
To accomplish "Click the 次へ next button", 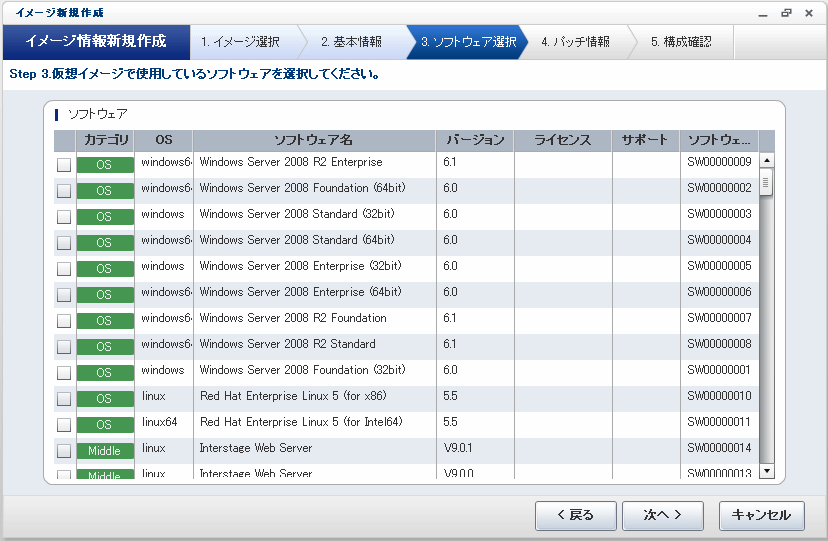I will (x=663, y=515).
